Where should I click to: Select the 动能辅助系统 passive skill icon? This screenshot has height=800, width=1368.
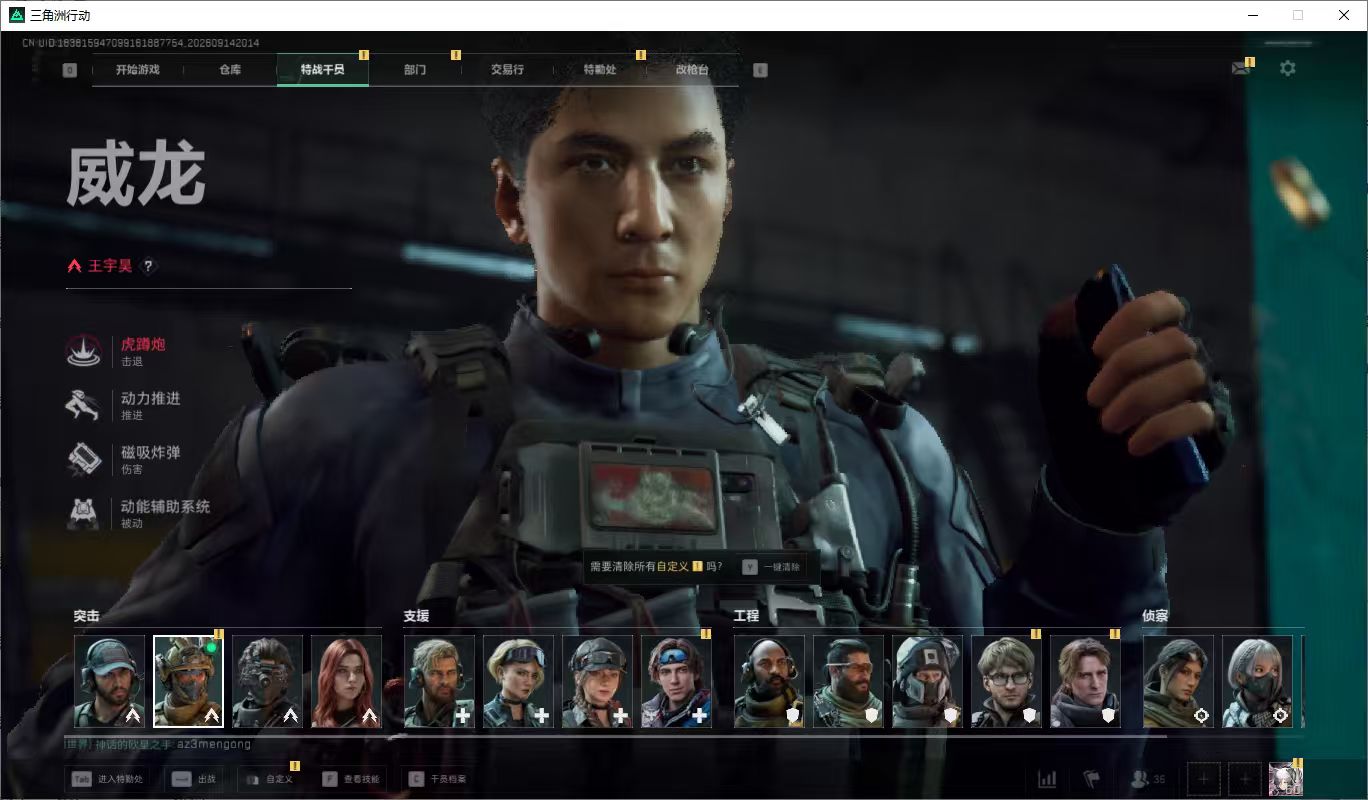click(x=84, y=512)
